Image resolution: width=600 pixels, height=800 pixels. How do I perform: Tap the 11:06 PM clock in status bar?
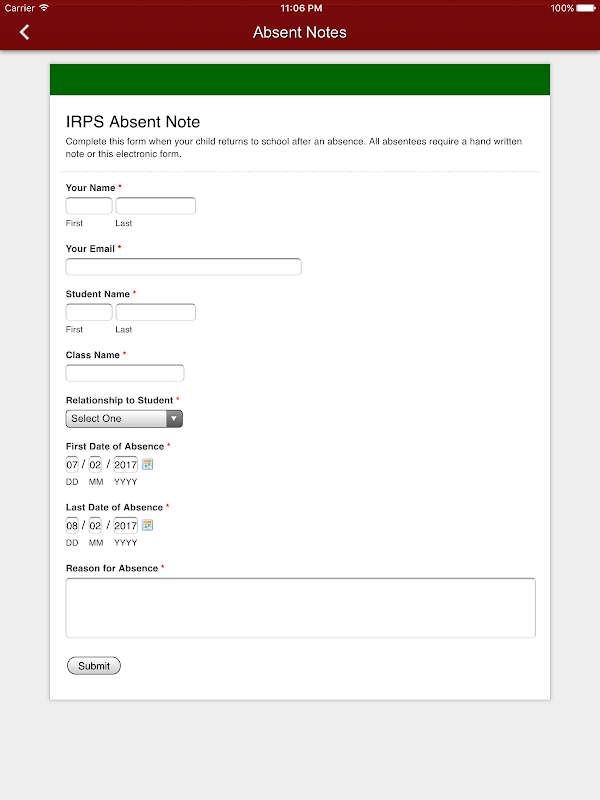tap(301, 8)
